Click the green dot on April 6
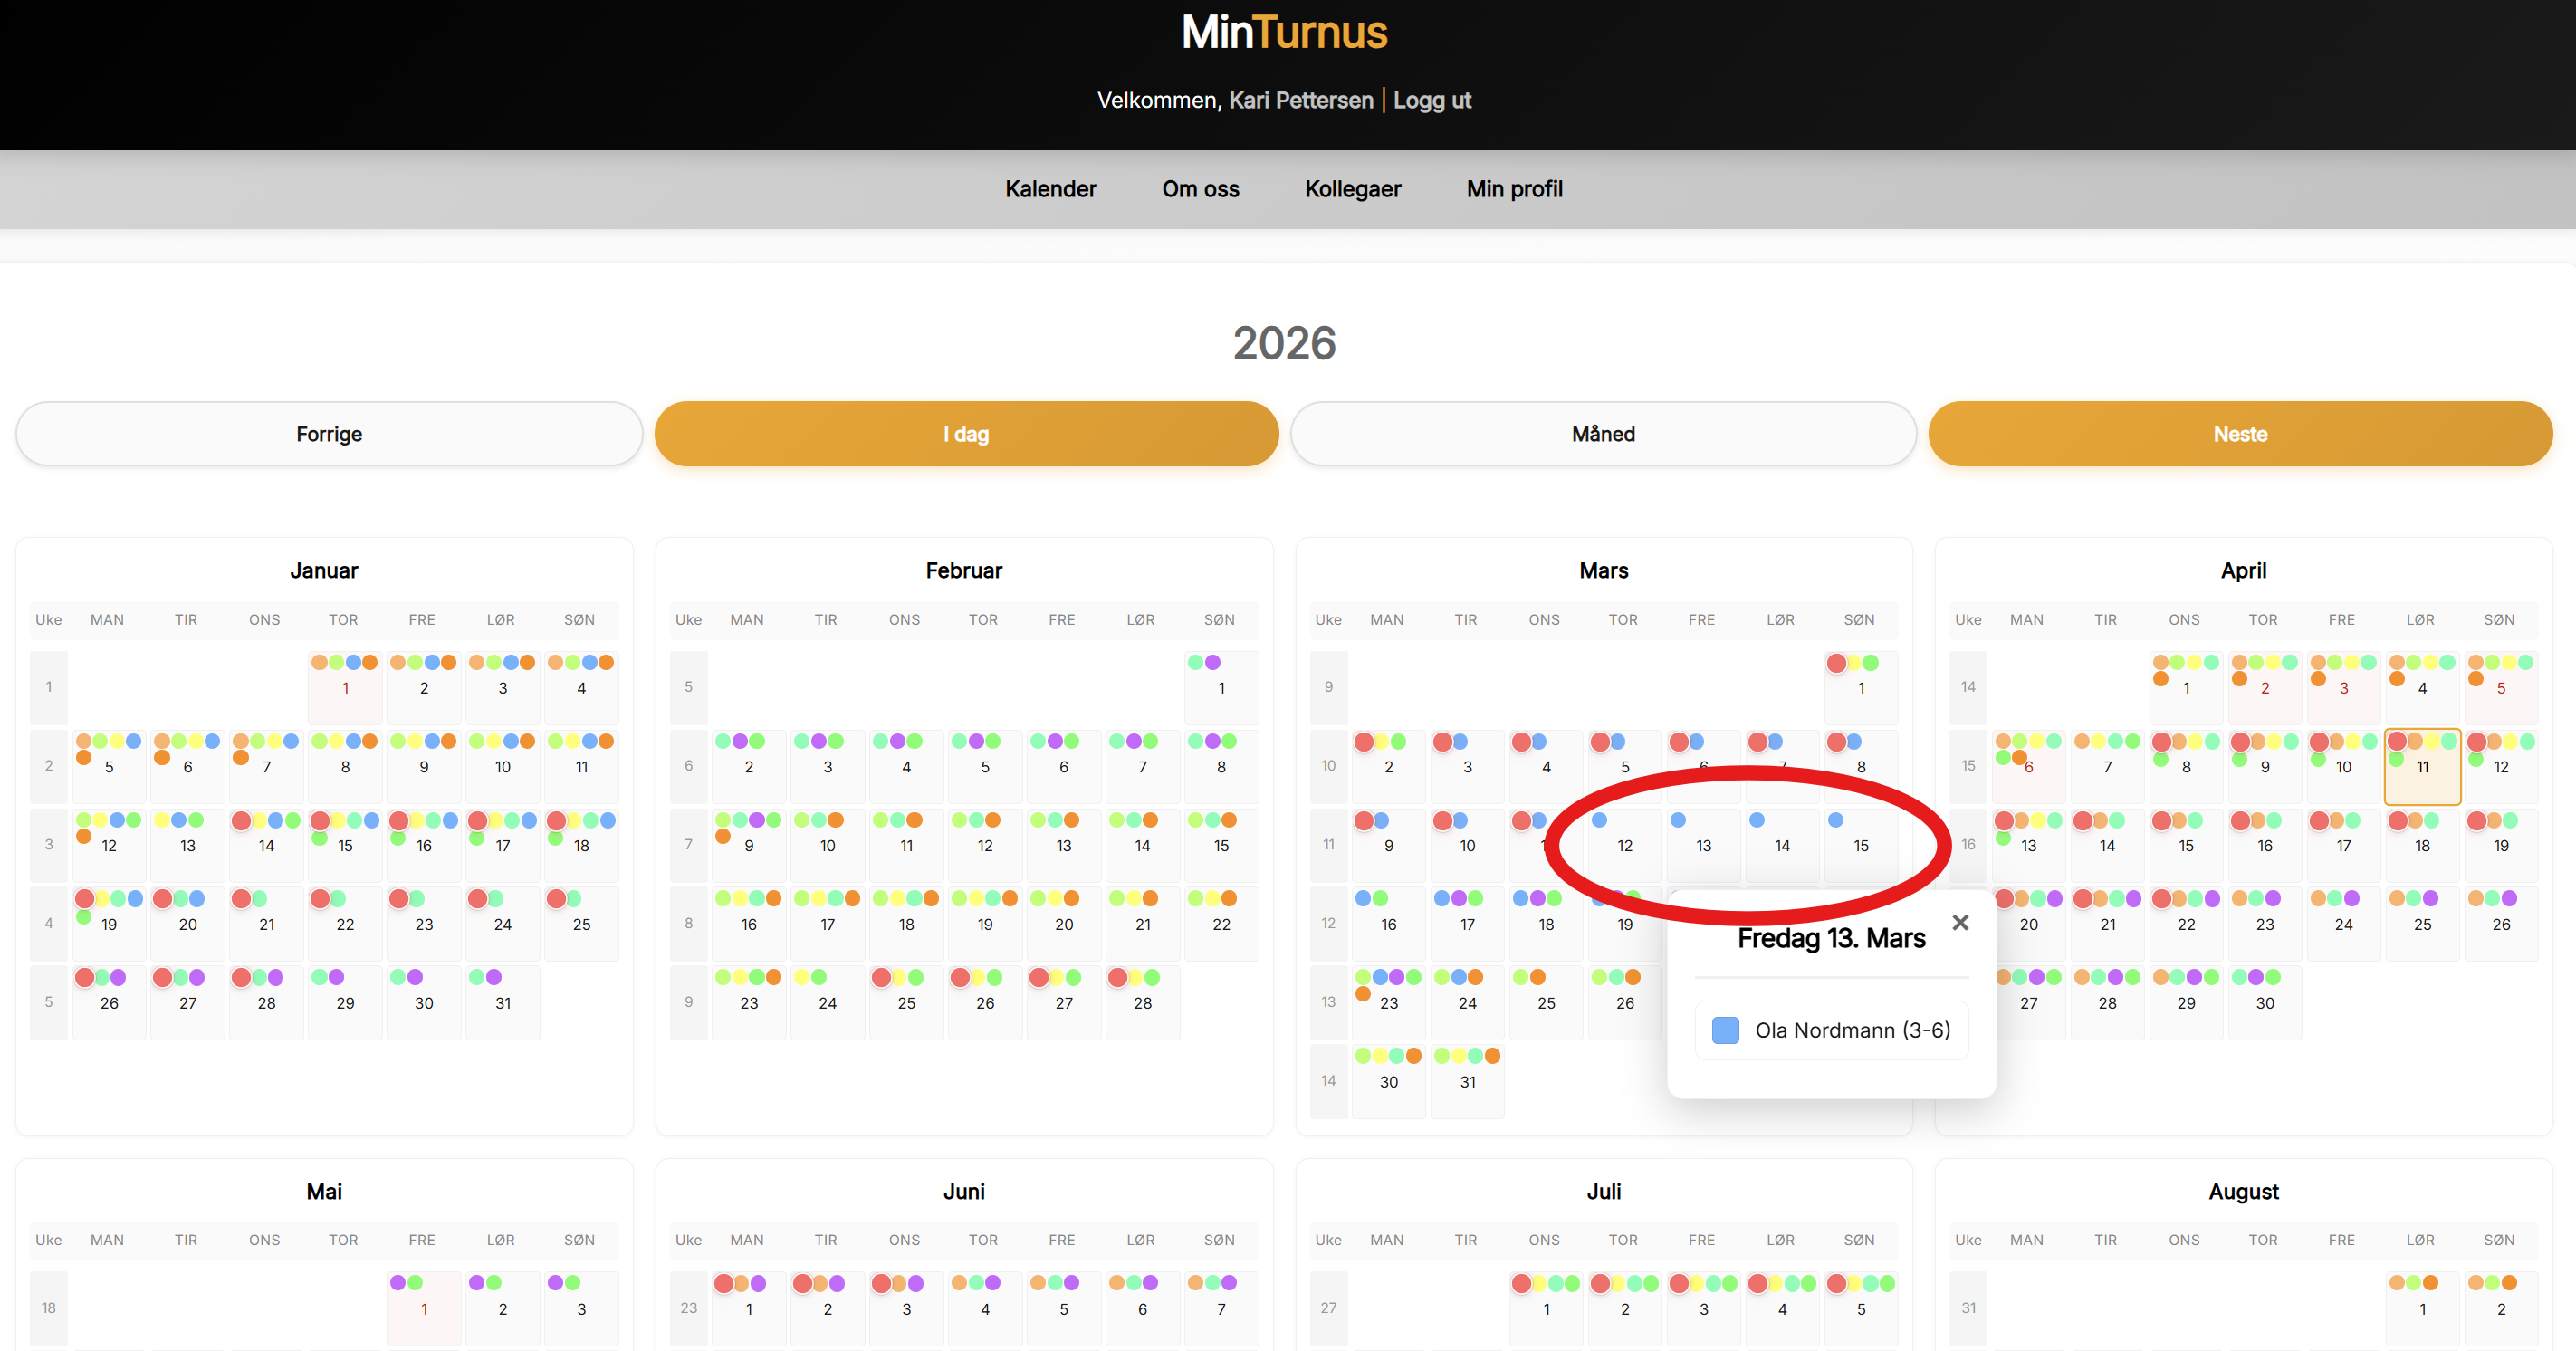 tap(2004, 758)
